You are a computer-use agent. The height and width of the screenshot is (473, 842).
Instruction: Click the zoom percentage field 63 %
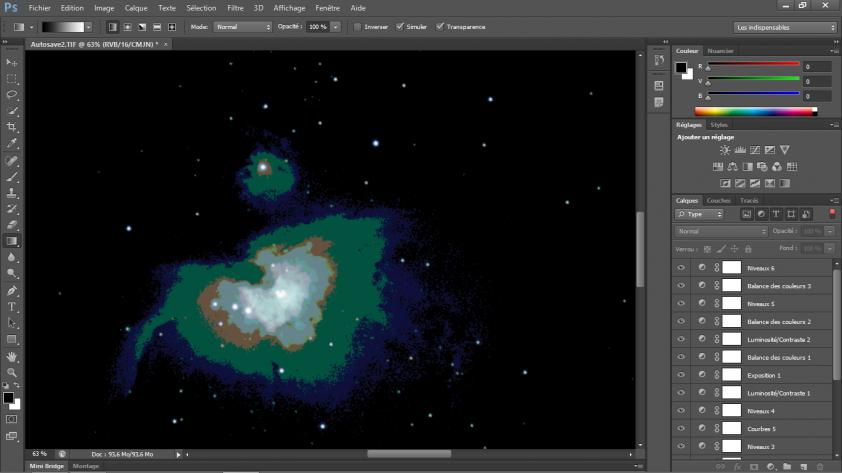coord(39,454)
